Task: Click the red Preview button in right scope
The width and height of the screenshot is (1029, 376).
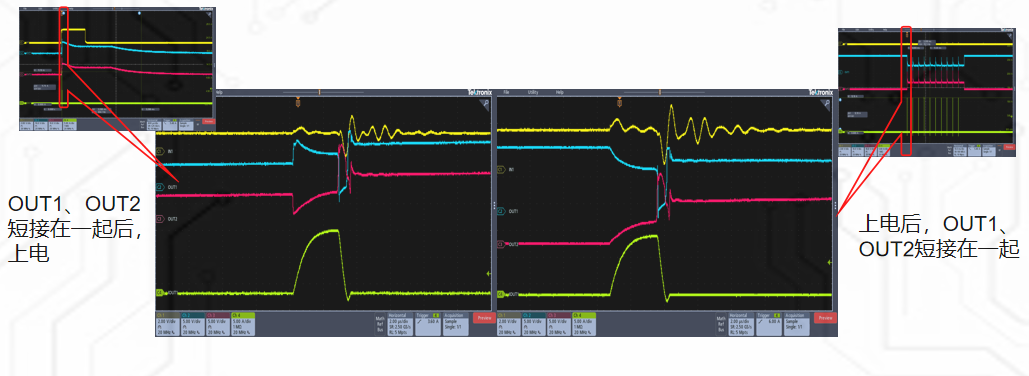Action: (826, 318)
